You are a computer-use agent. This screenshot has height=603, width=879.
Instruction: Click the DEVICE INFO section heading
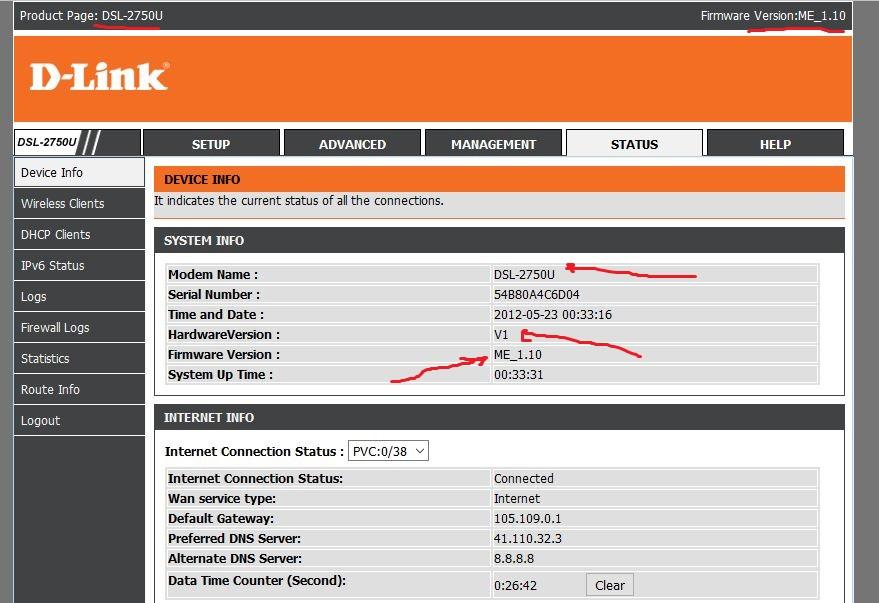coord(202,180)
